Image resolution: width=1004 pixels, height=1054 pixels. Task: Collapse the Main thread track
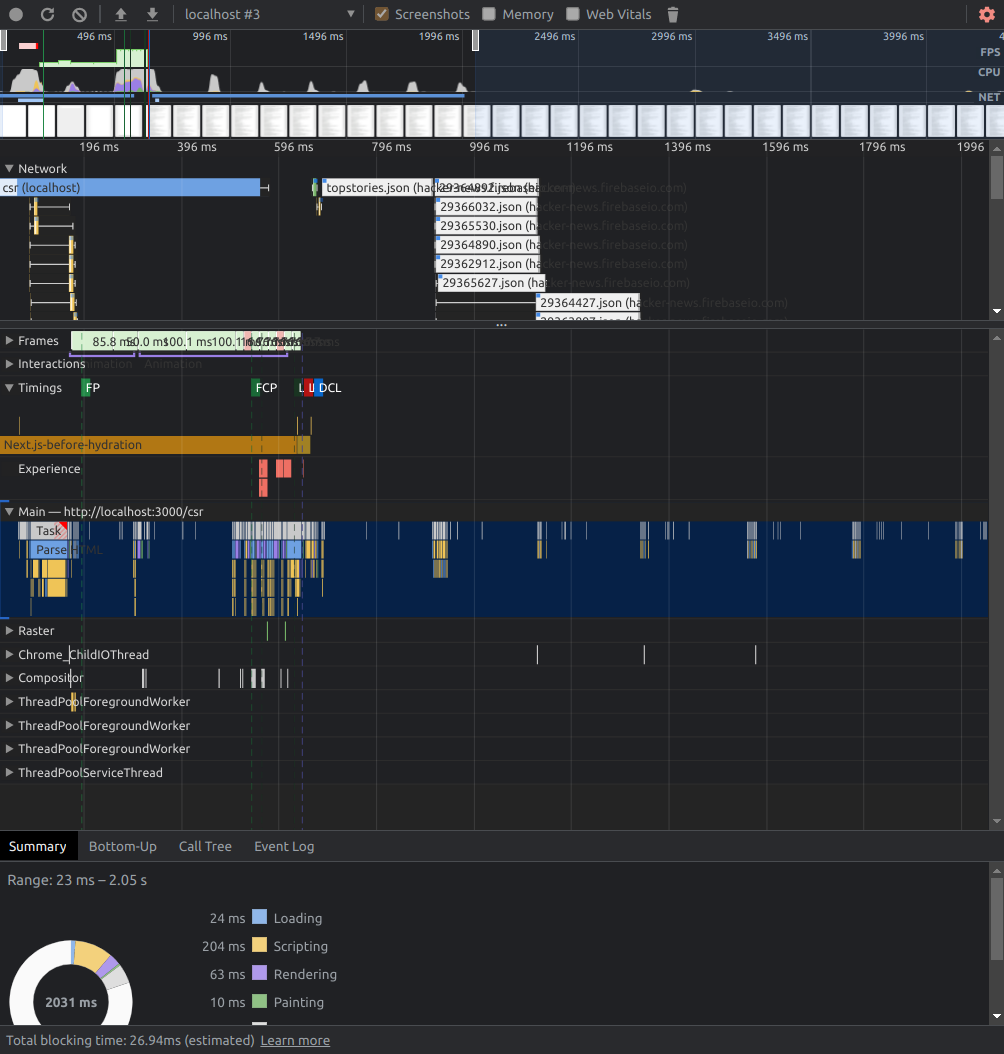coord(9,512)
